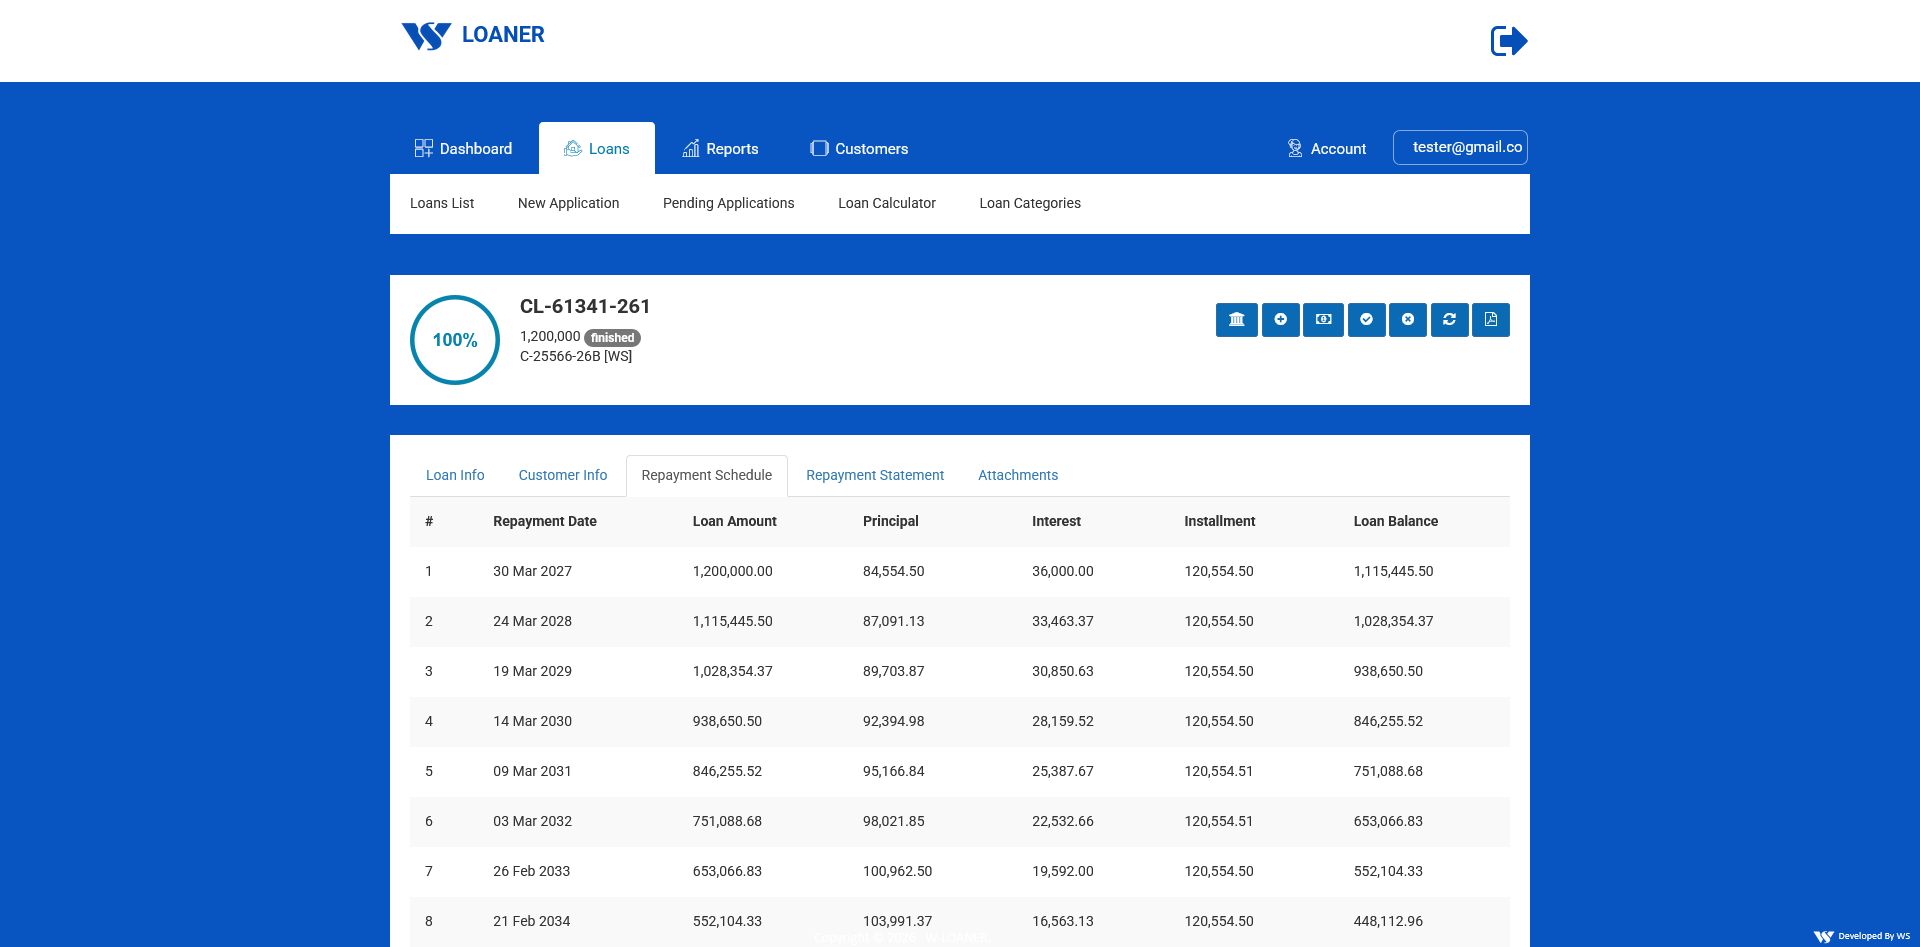Image resolution: width=1920 pixels, height=947 pixels.
Task: Click the money bill icon button
Action: click(x=1324, y=320)
